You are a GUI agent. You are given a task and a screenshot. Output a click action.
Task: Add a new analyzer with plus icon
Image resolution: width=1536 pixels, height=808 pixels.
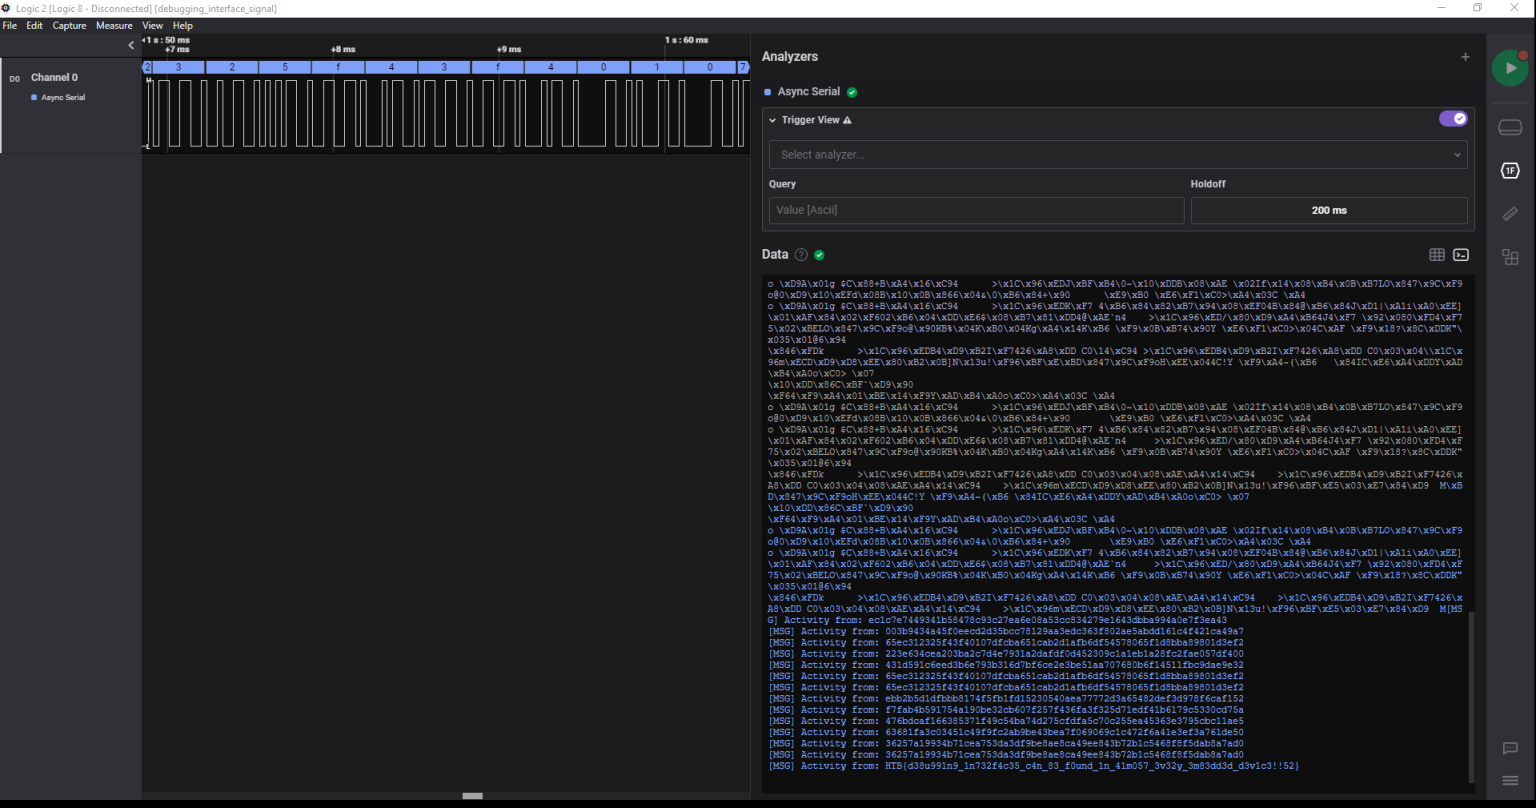(x=1465, y=57)
